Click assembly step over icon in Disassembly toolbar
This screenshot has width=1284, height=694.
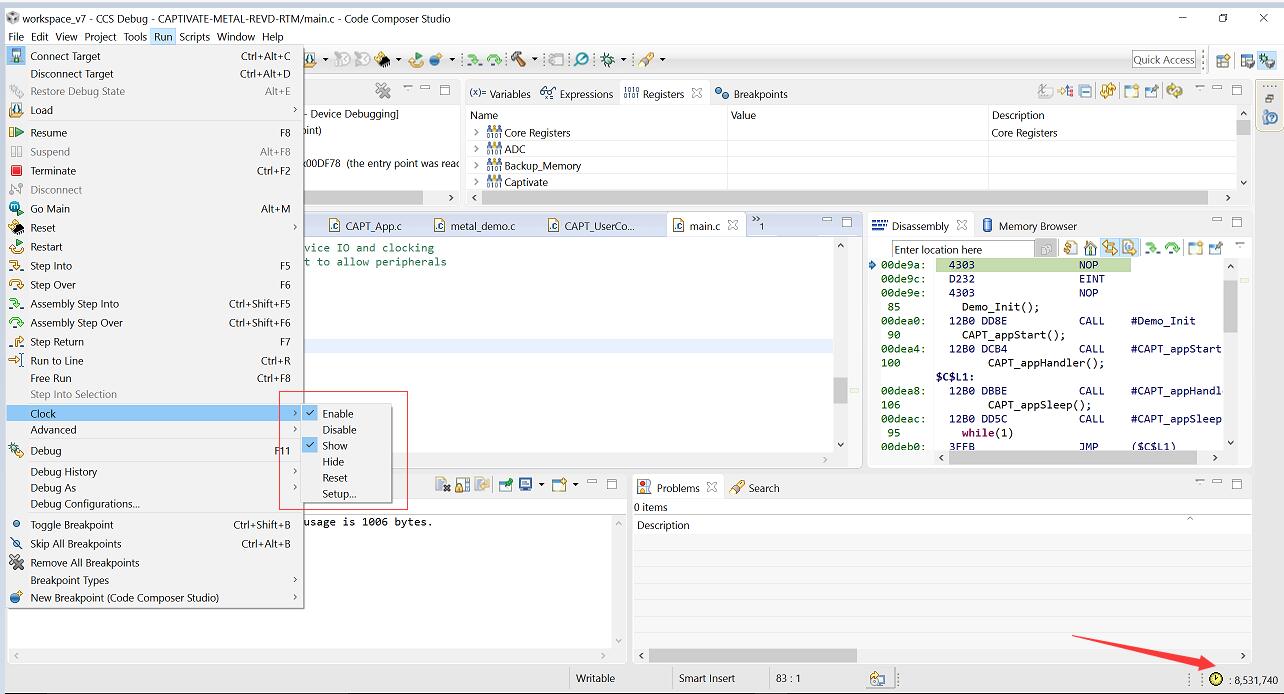tap(1172, 248)
